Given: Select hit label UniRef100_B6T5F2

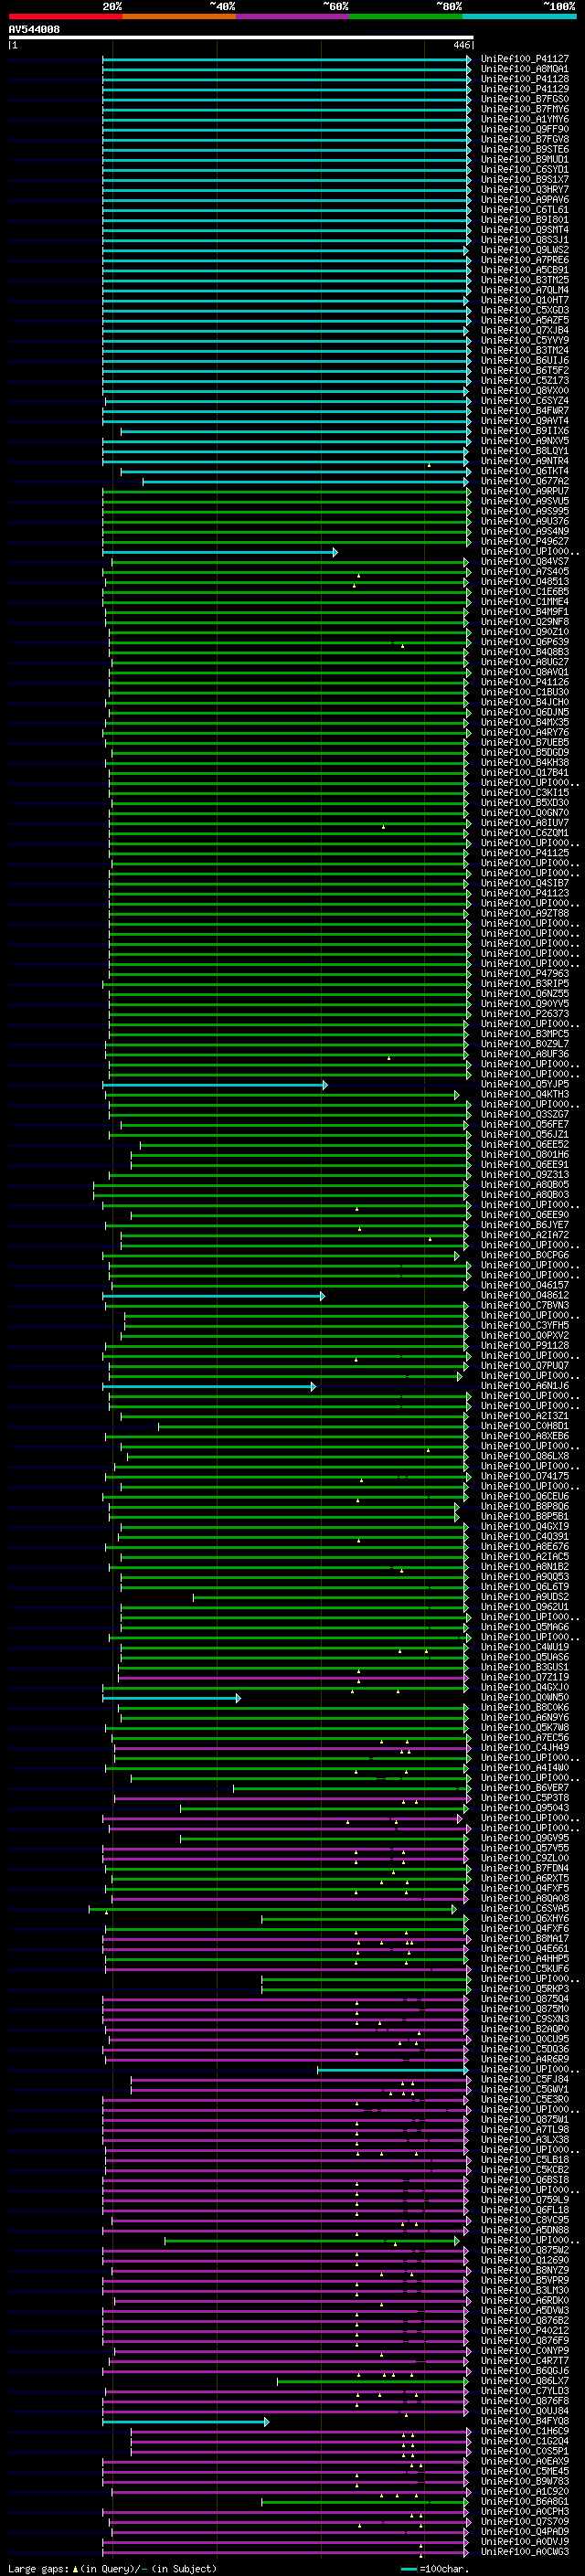Looking at the screenshot, I should tap(525, 370).
